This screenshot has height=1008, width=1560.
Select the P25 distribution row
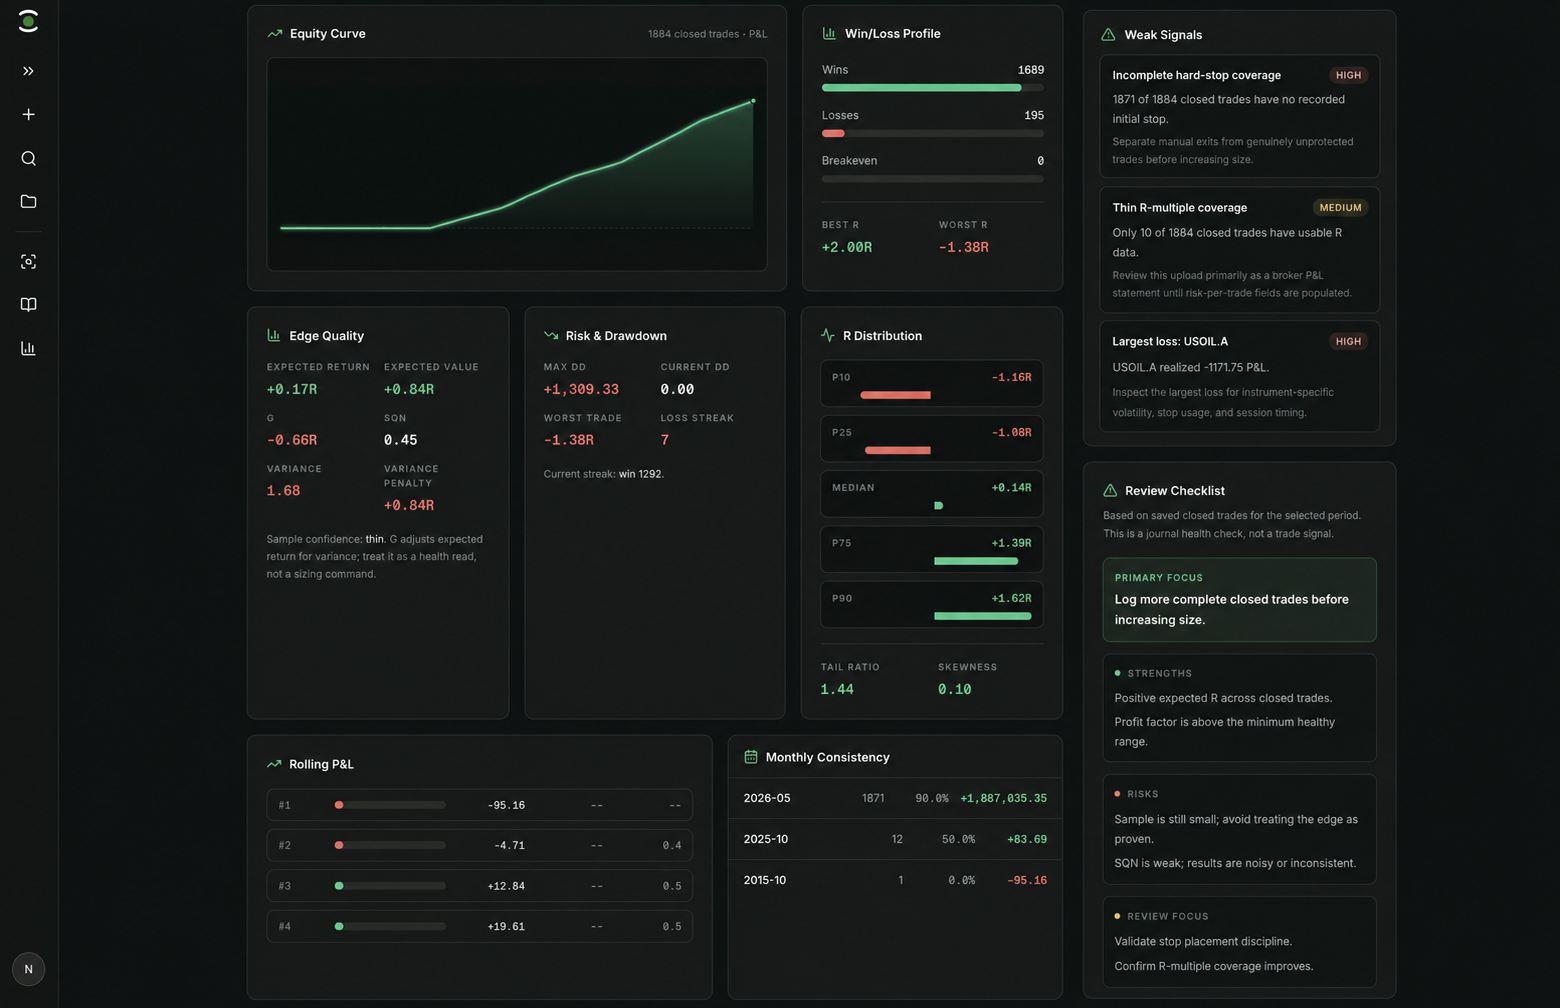point(931,439)
